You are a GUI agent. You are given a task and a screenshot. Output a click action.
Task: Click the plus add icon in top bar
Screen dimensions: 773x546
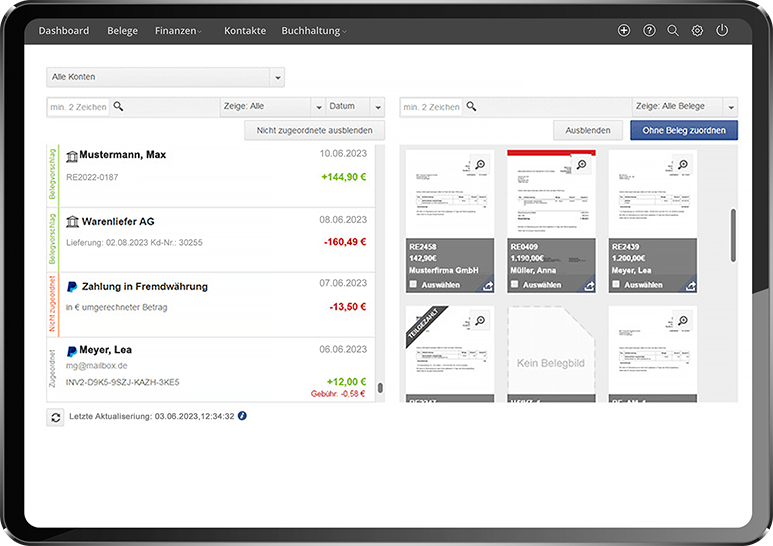[x=624, y=31]
